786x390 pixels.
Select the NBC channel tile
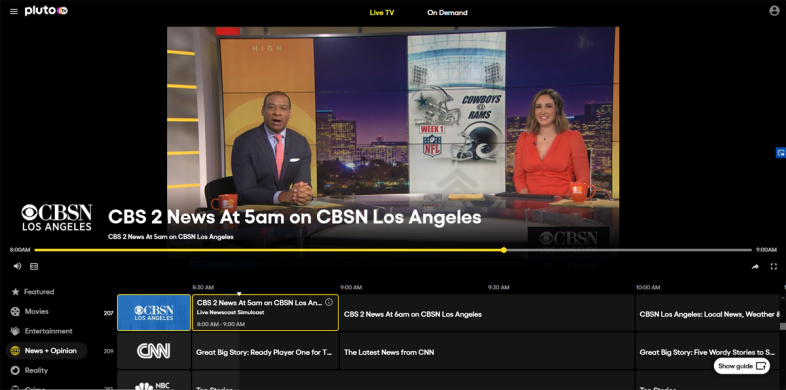[x=154, y=380]
